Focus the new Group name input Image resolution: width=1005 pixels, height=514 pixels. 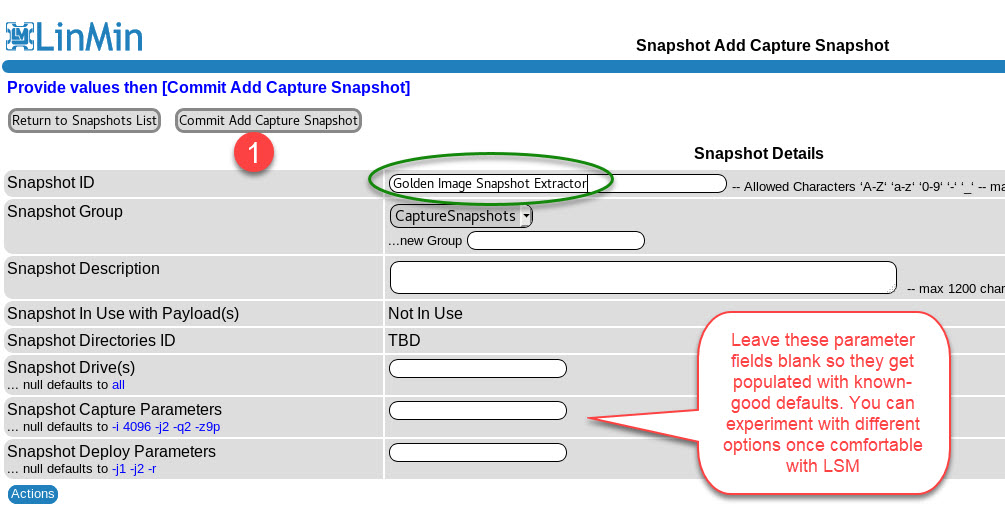pos(555,241)
